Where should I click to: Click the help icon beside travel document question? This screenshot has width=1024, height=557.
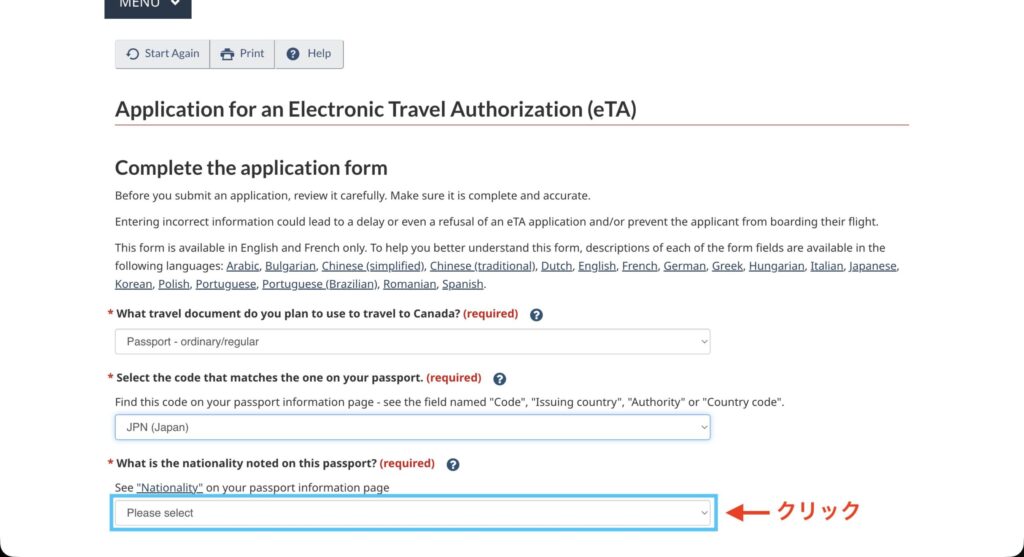point(536,314)
